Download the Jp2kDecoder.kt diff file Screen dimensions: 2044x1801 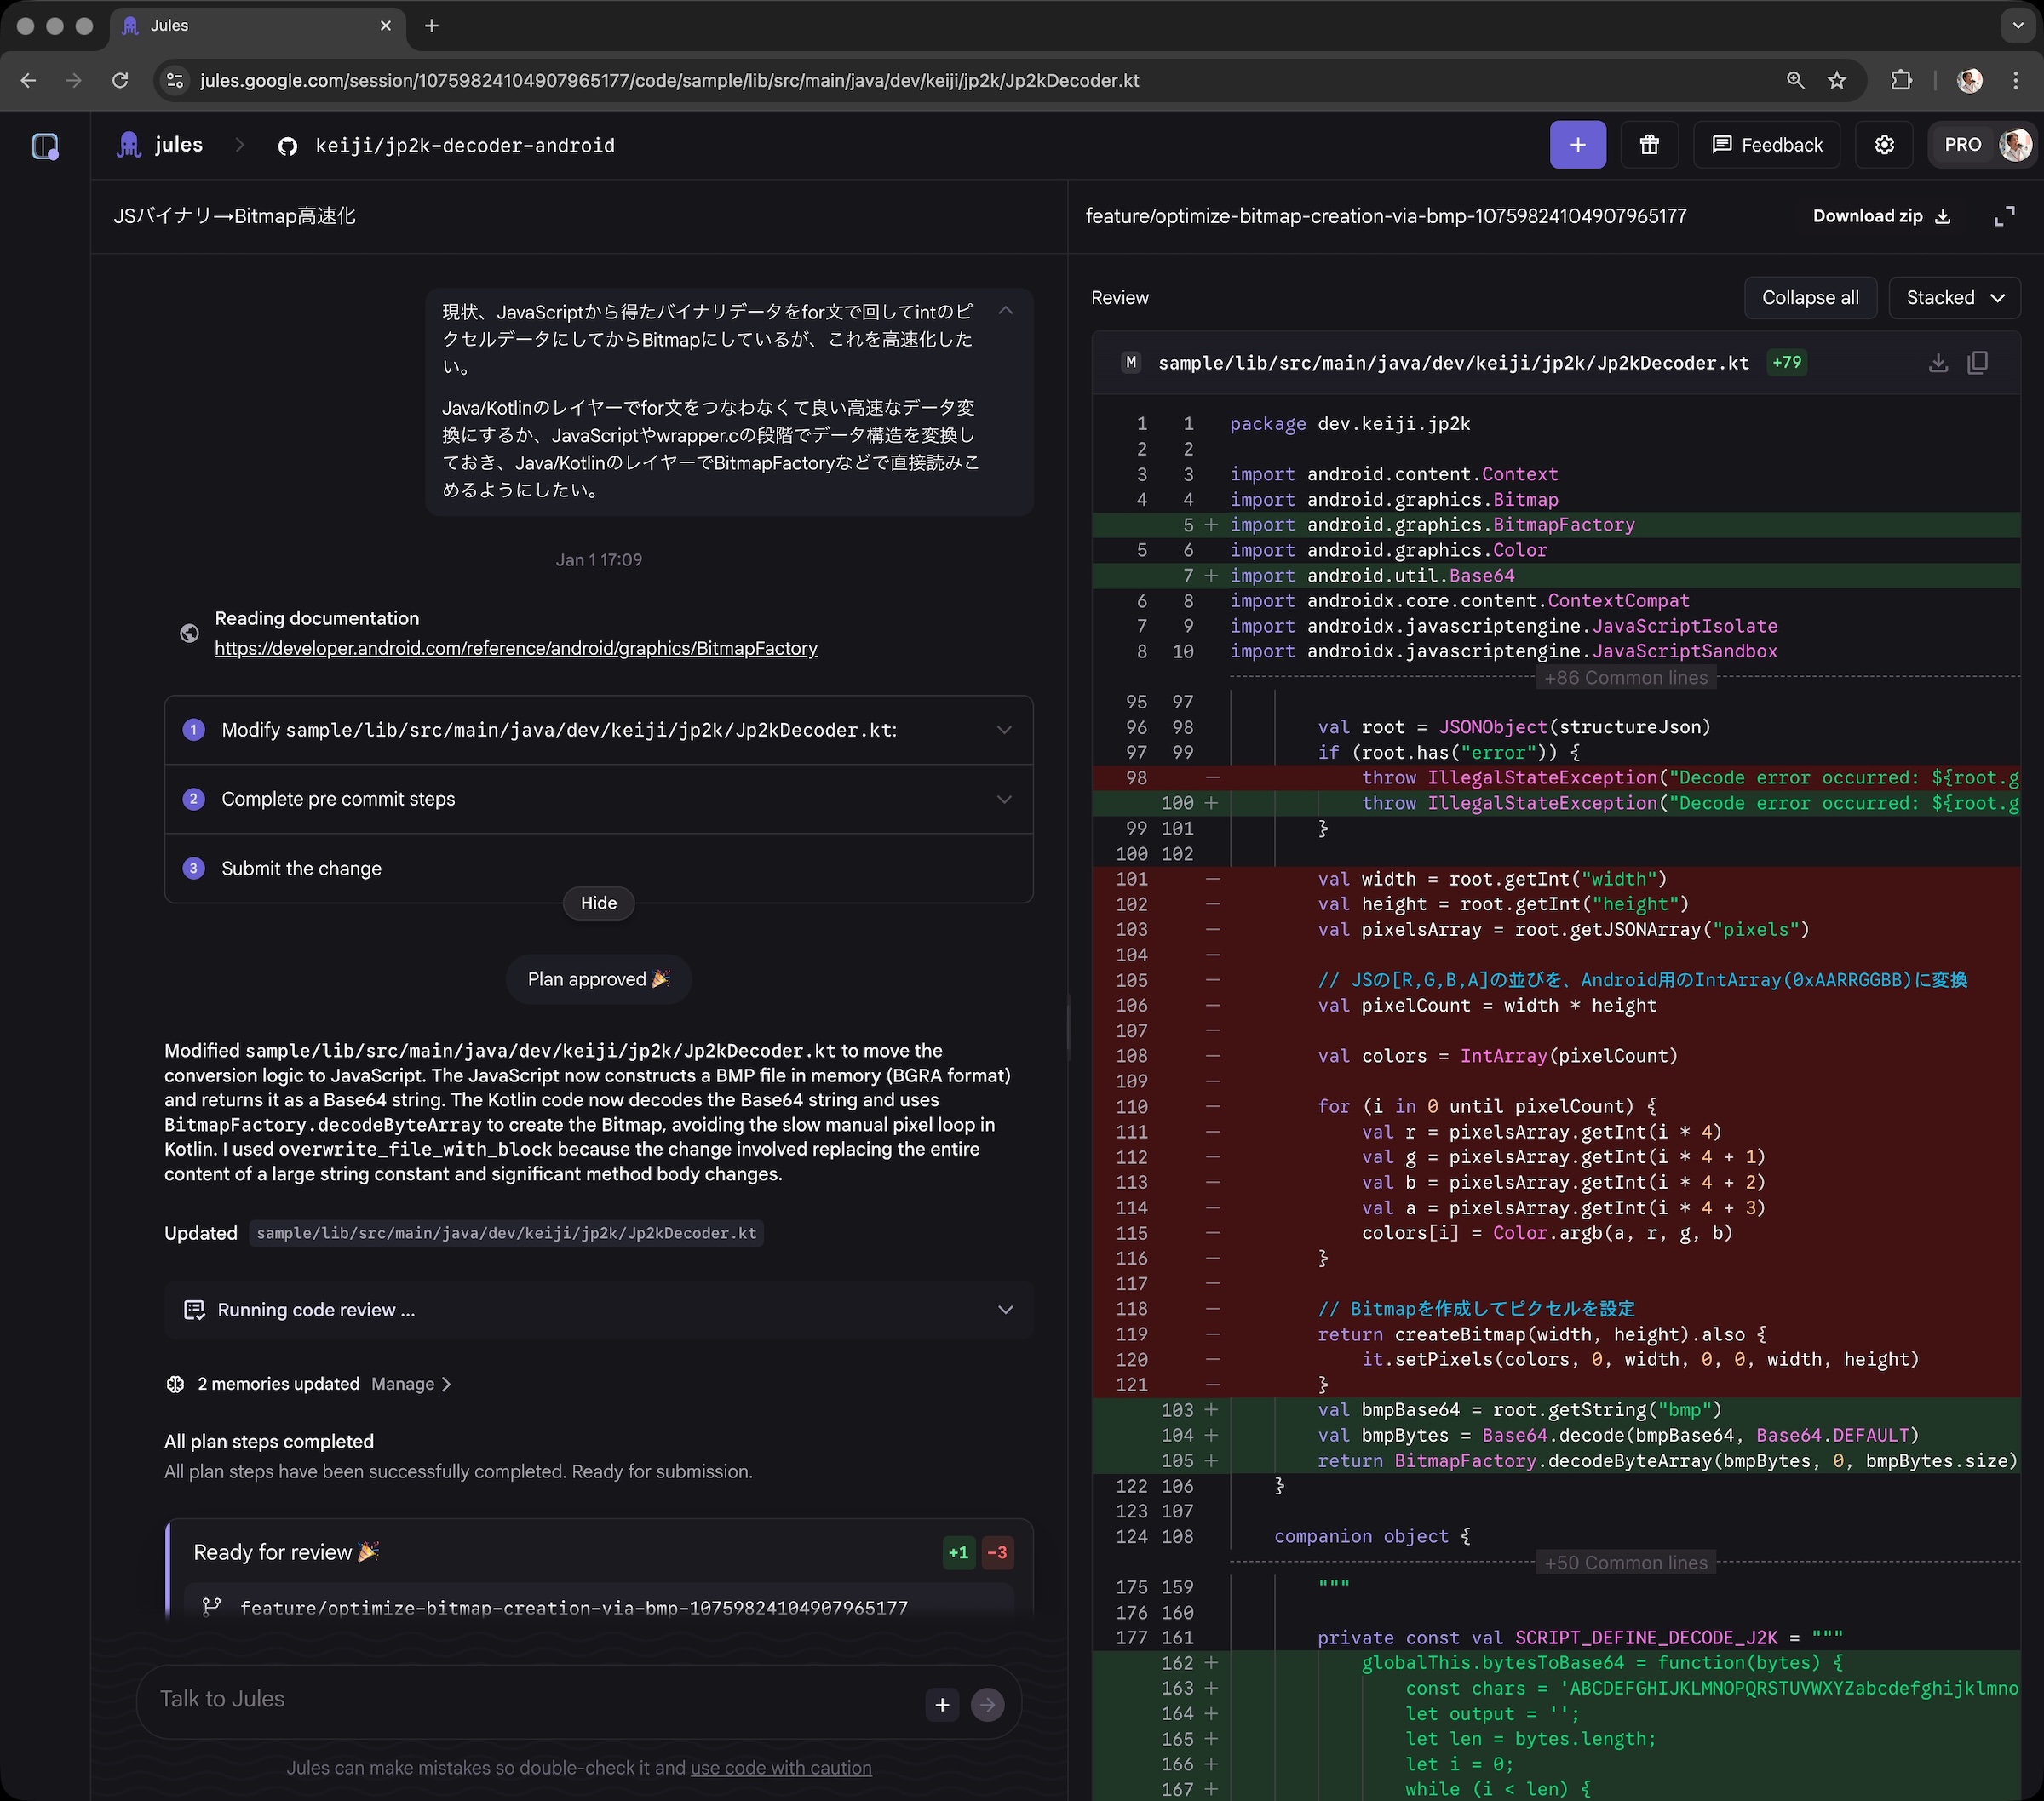(x=1938, y=362)
